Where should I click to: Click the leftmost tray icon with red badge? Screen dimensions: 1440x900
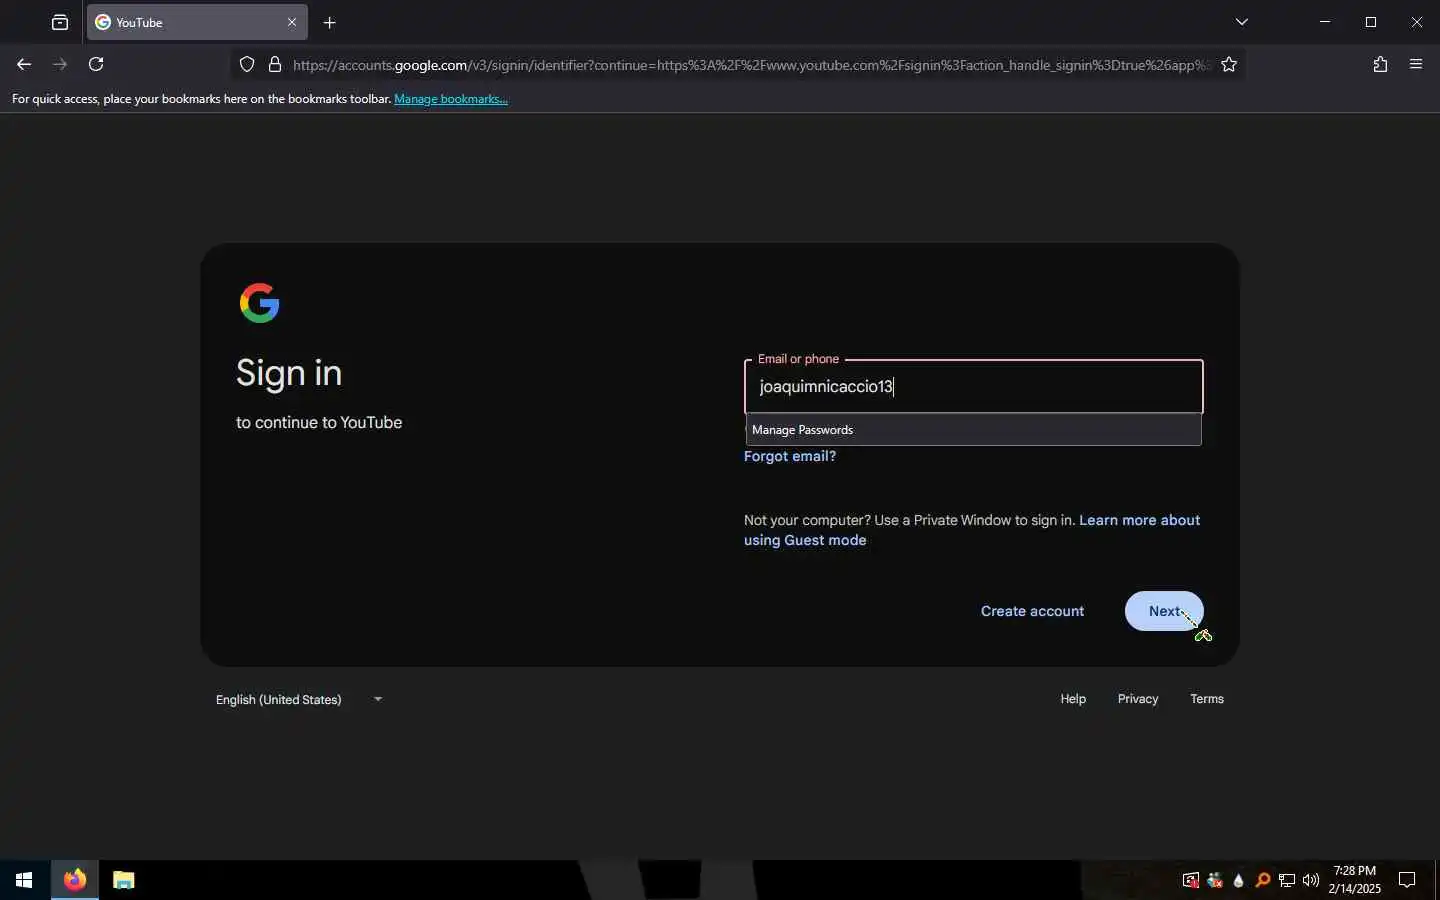(1190, 880)
